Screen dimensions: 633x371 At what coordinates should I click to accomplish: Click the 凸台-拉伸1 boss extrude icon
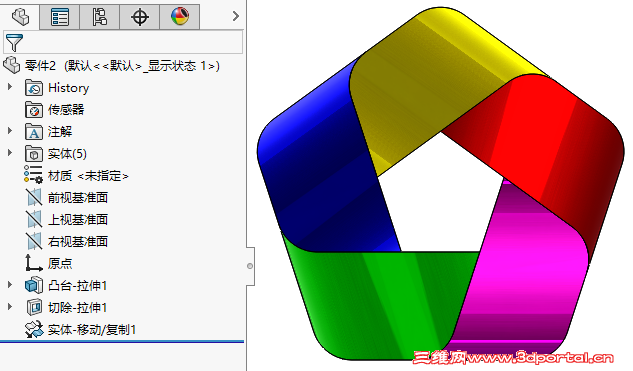(34, 285)
